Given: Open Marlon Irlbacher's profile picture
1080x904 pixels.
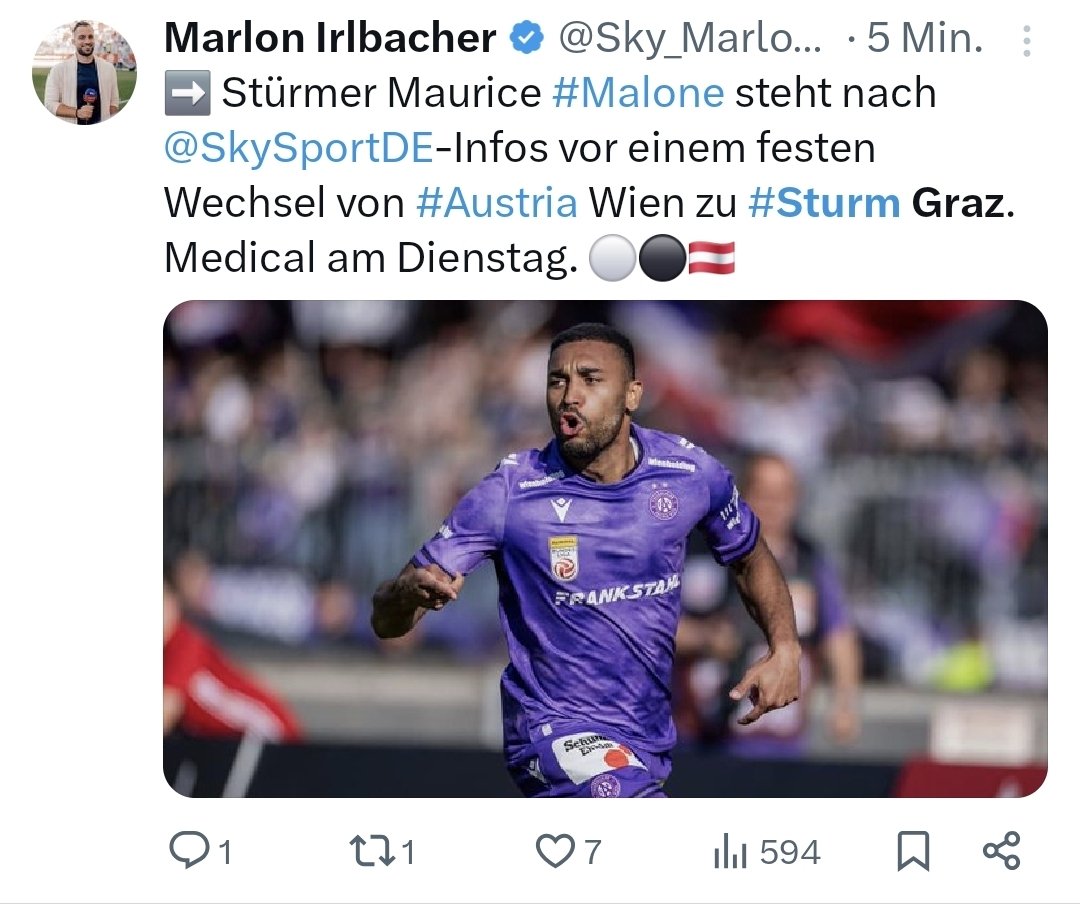Looking at the screenshot, I should 84,72.
